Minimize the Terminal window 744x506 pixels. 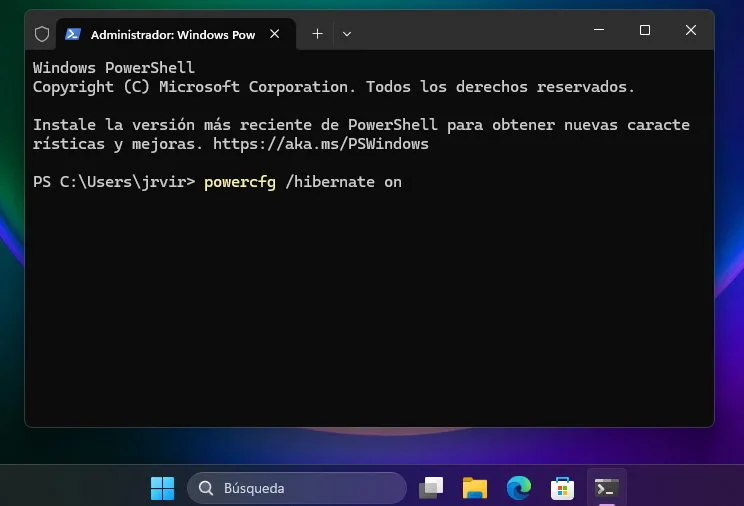coord(599,30)
